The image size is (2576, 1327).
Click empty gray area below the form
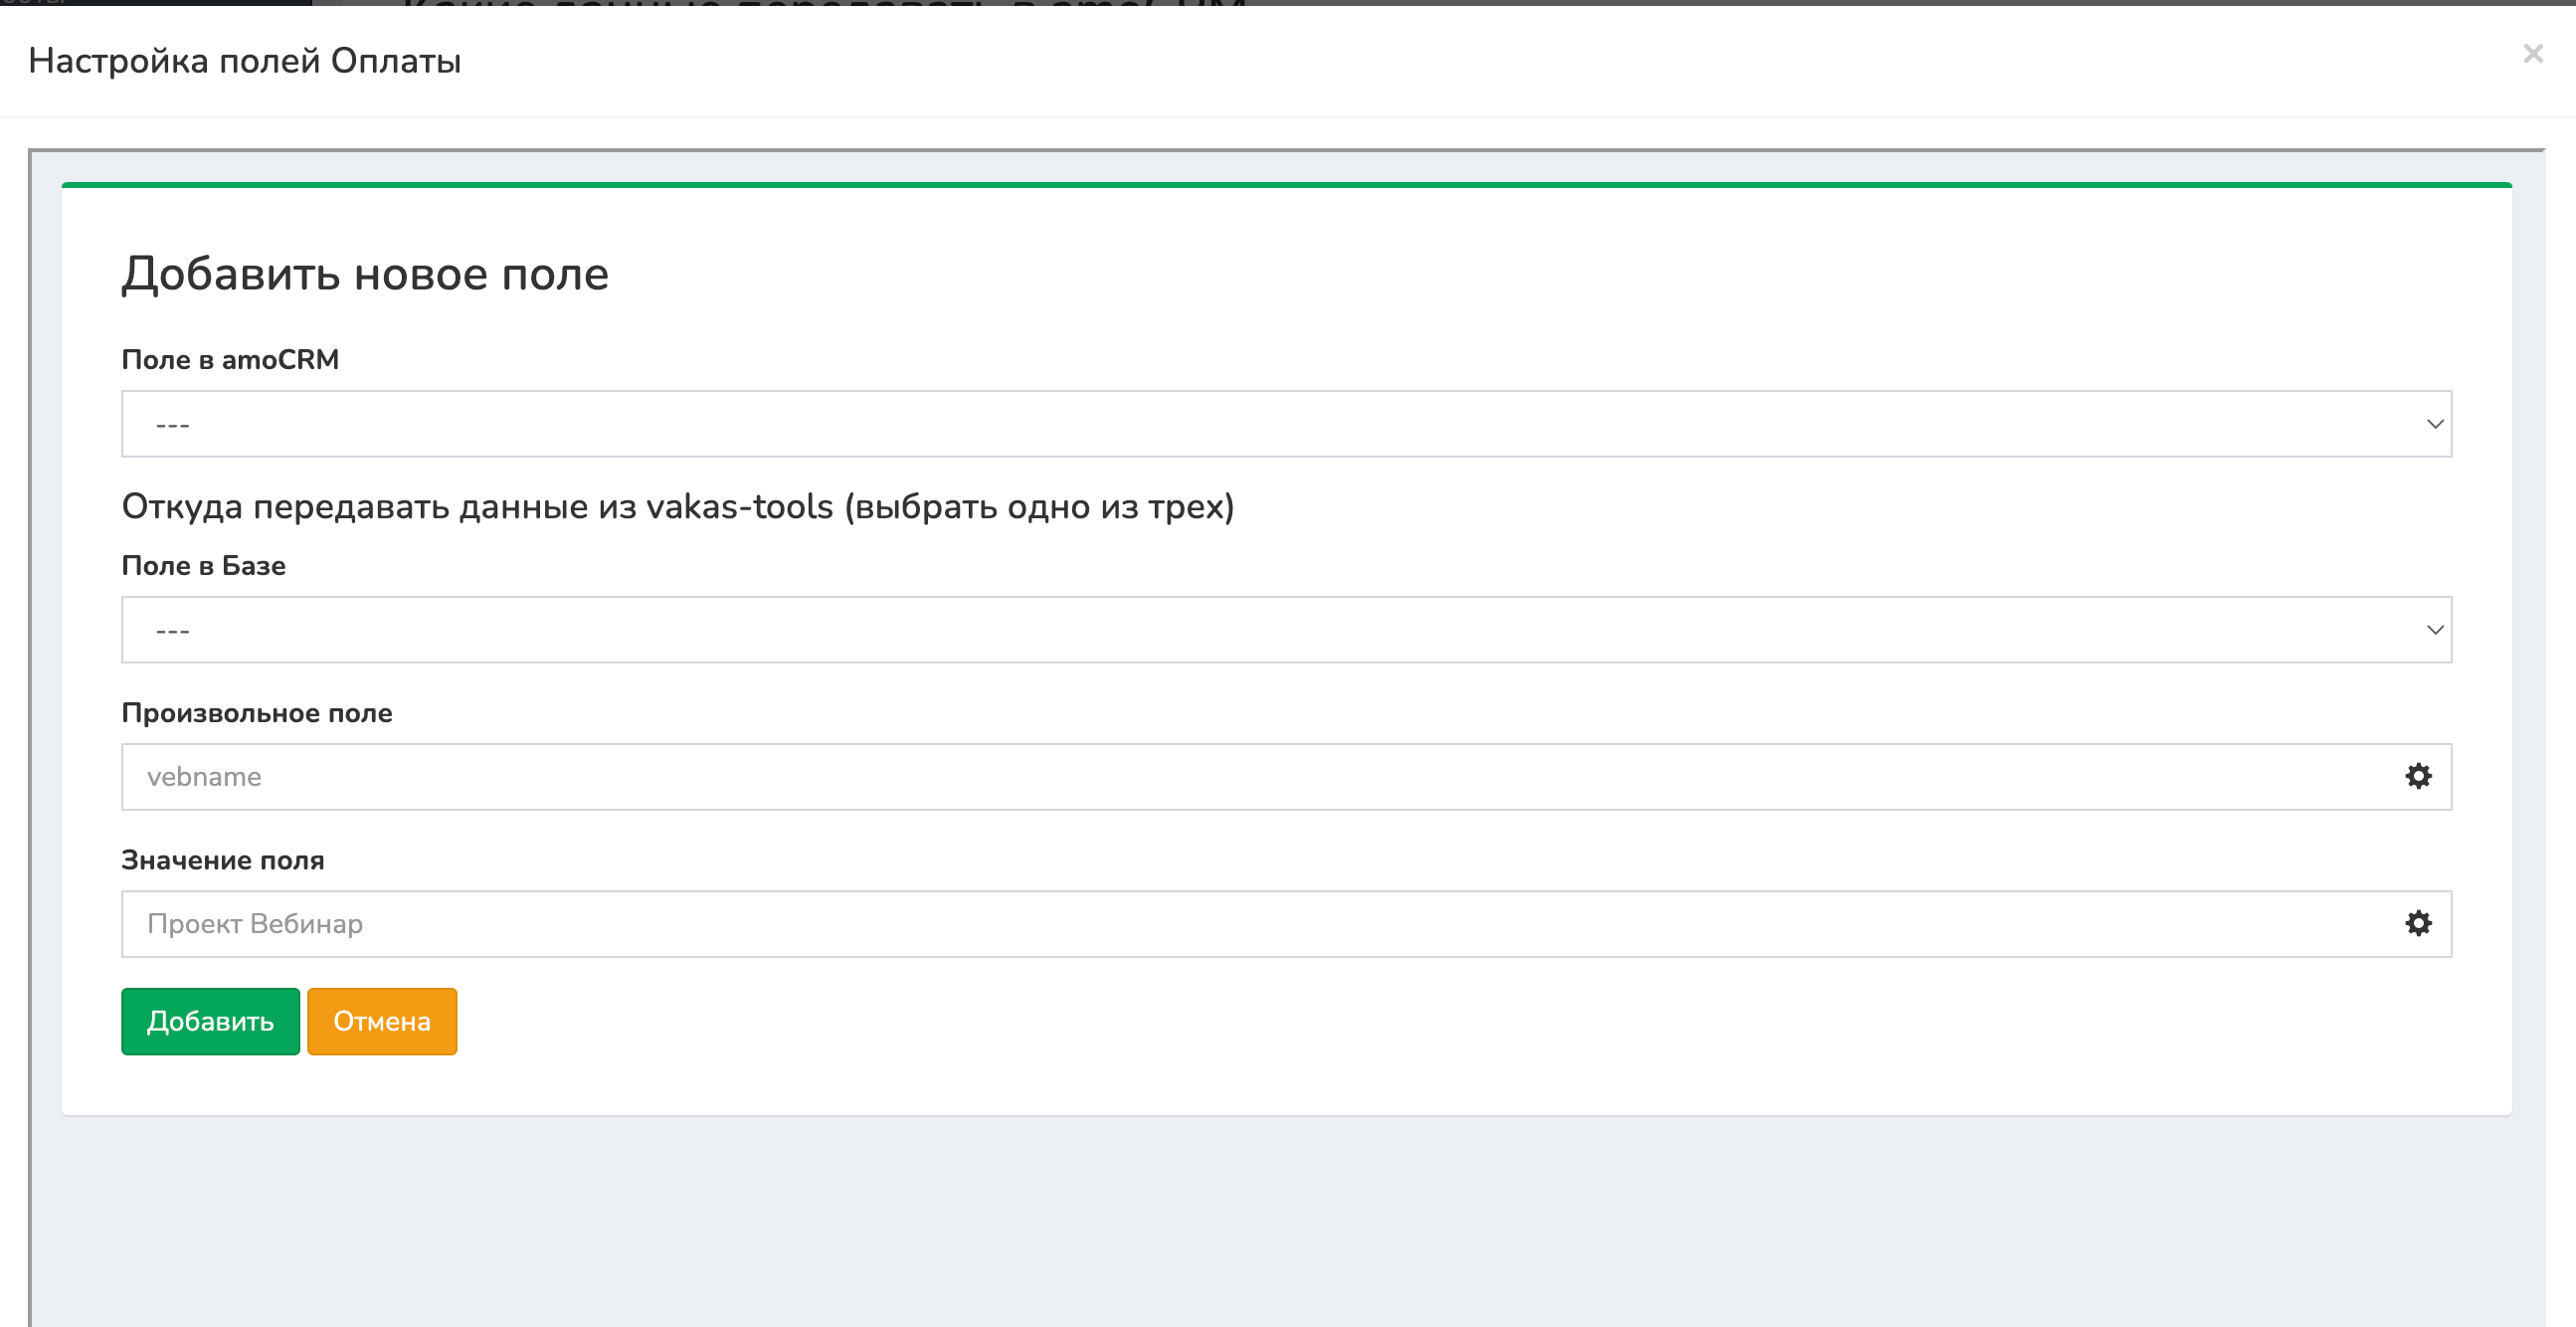point(1286,1220)
